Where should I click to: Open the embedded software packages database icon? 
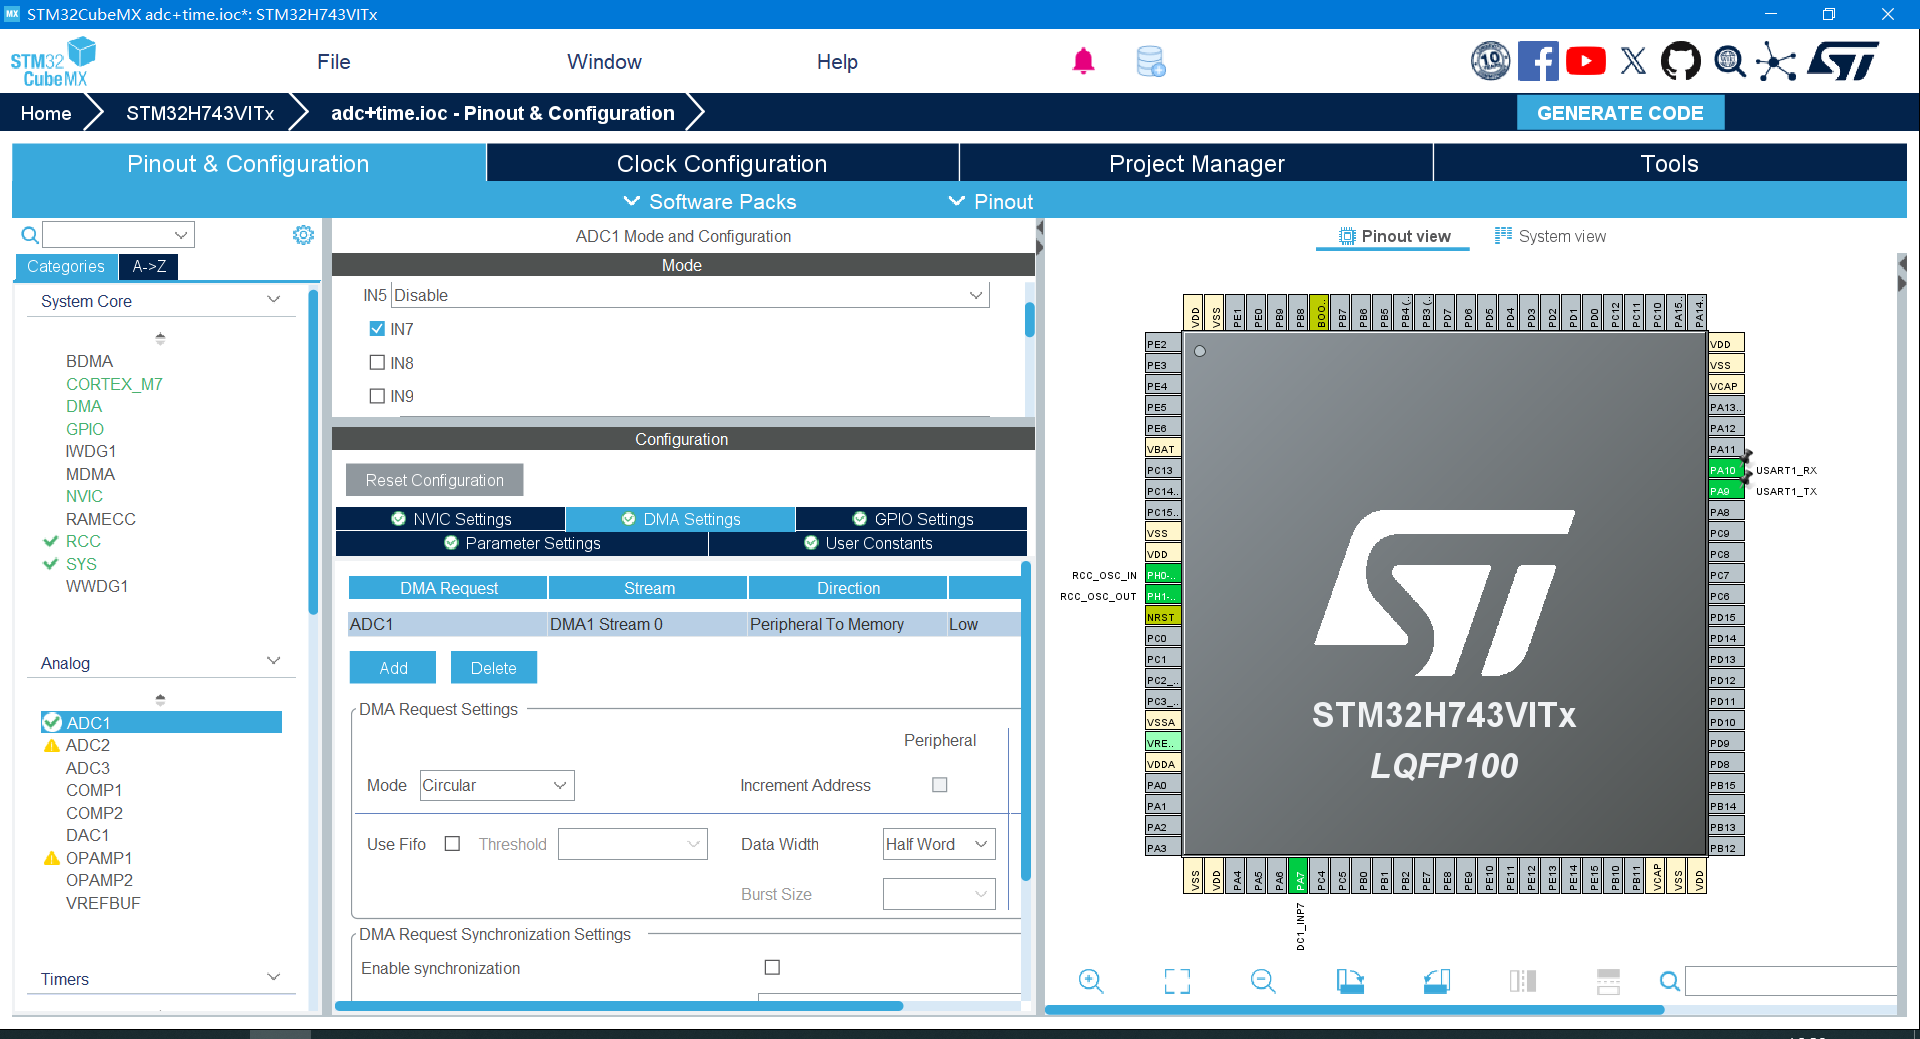(x=1151, y=62)
